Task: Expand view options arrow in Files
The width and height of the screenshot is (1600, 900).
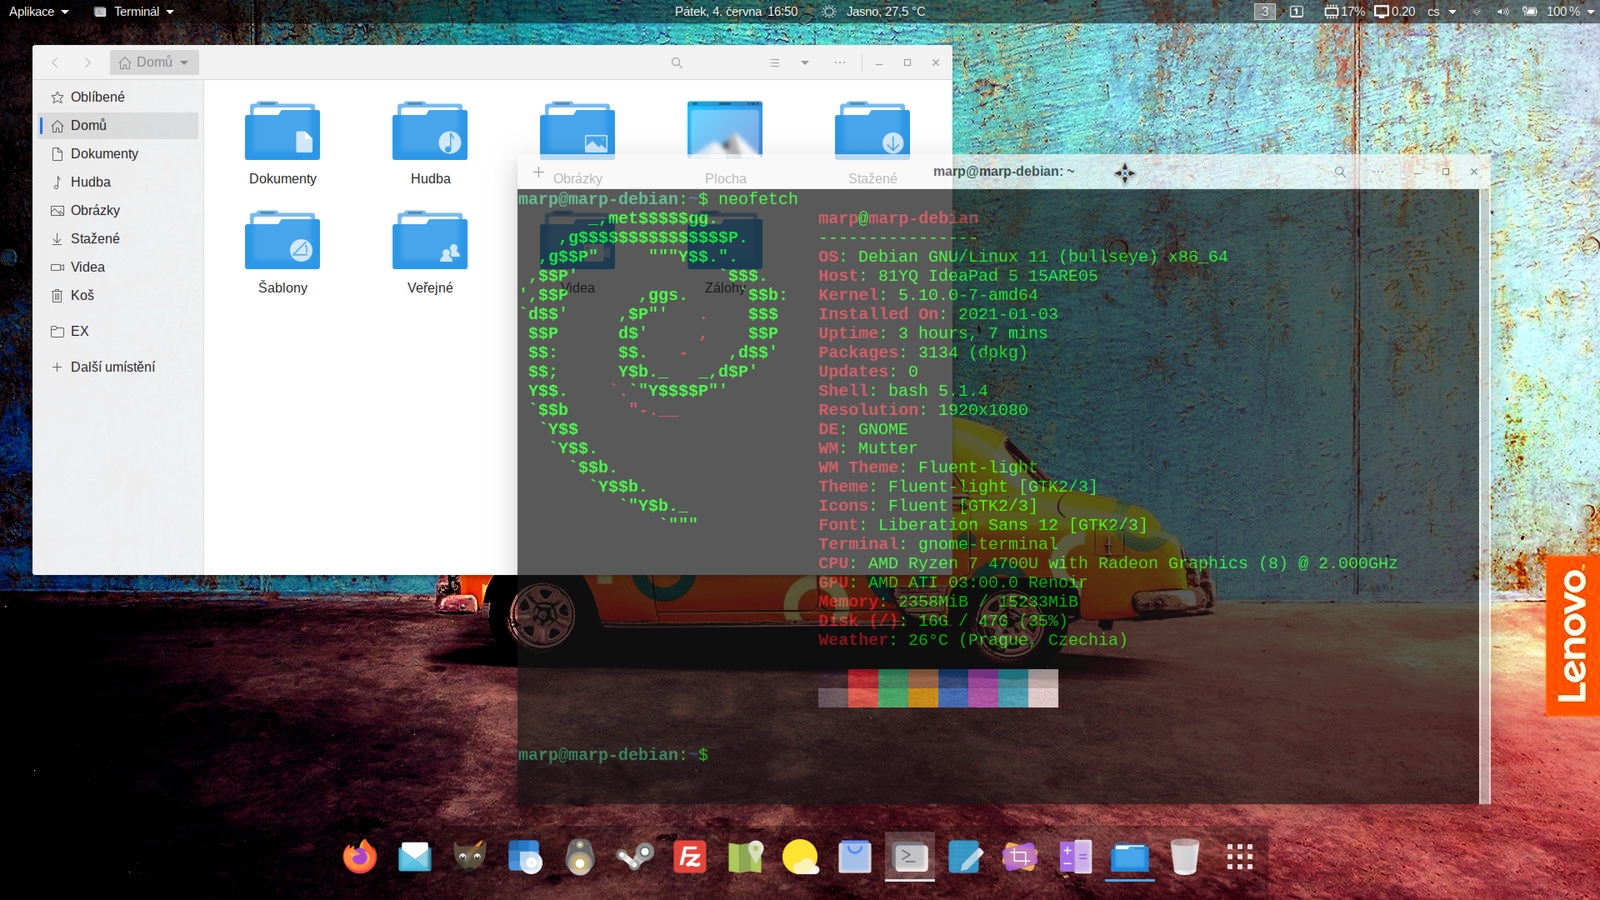Action: point(805,63)
